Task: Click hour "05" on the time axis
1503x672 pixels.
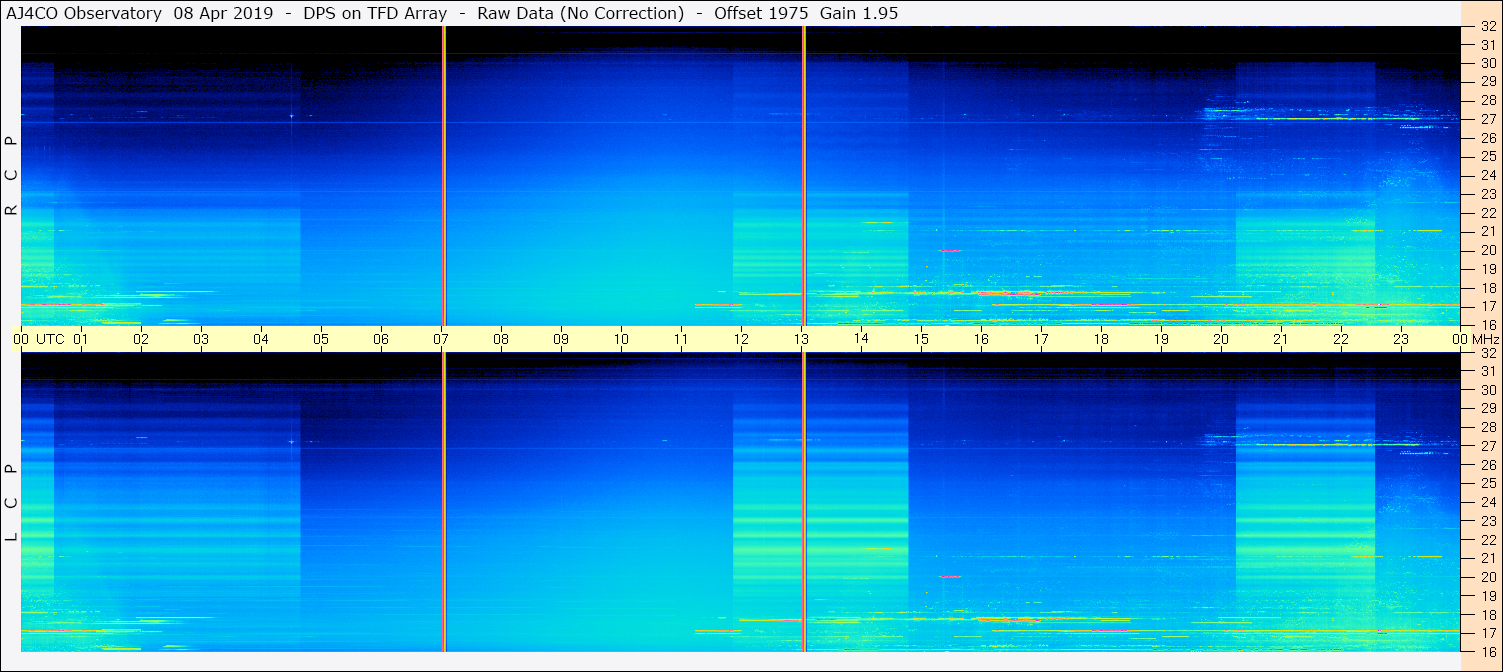Action: click(x=321, y=339)
